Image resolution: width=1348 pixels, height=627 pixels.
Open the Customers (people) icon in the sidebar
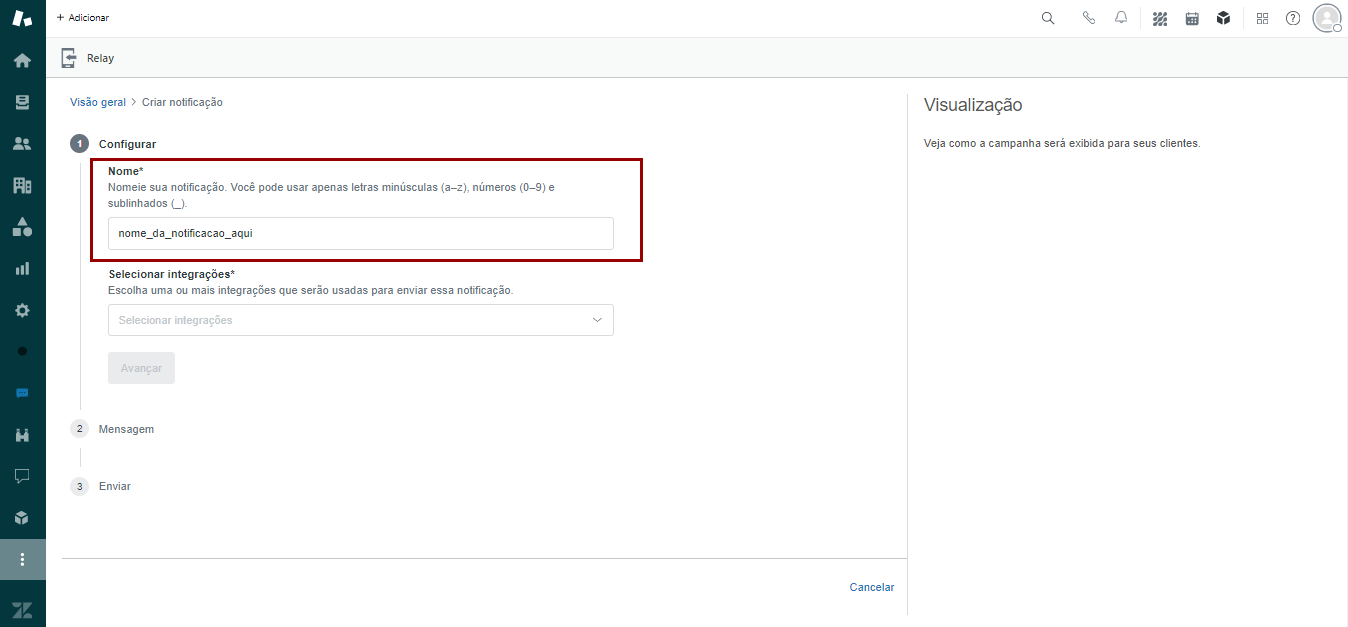[x=22, y=143]
